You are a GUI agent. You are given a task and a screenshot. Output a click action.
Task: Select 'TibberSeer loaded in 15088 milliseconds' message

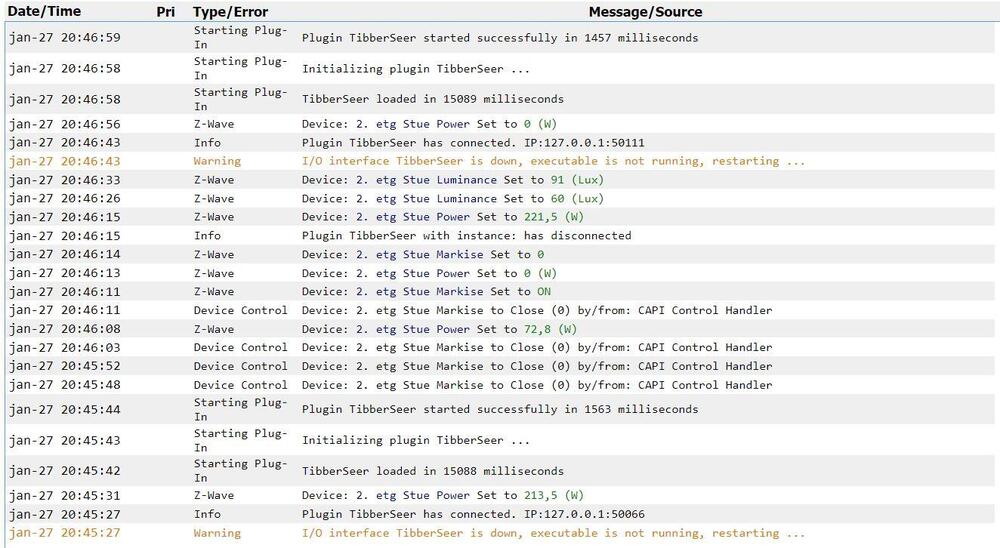coord(432,471)
